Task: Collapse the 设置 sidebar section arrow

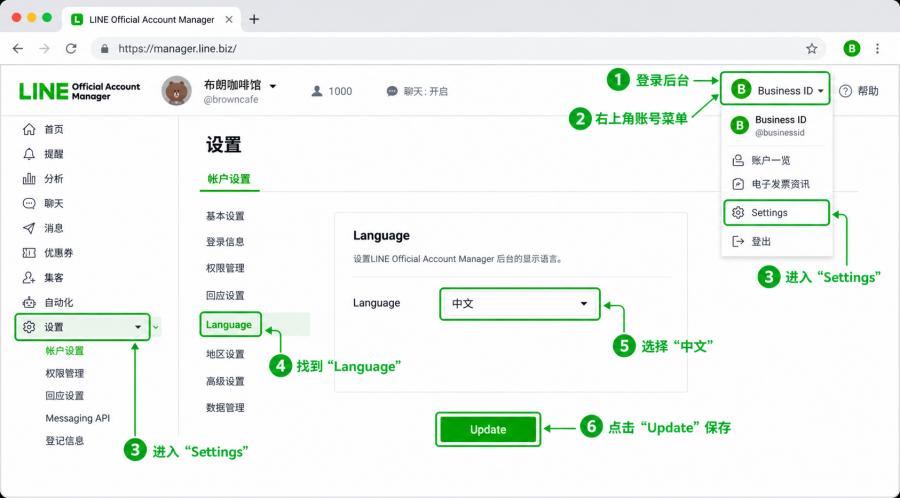Action: click(x=138, y=327)
